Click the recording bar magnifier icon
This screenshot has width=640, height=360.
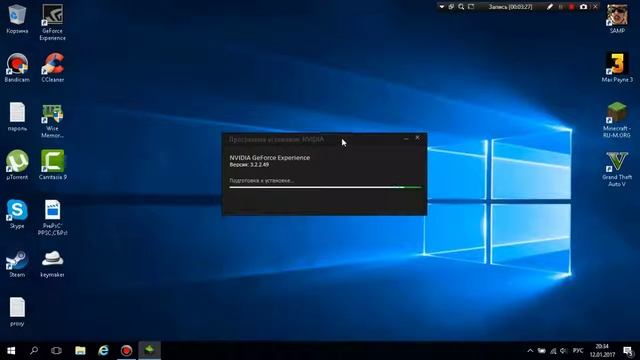click(461, 7)
